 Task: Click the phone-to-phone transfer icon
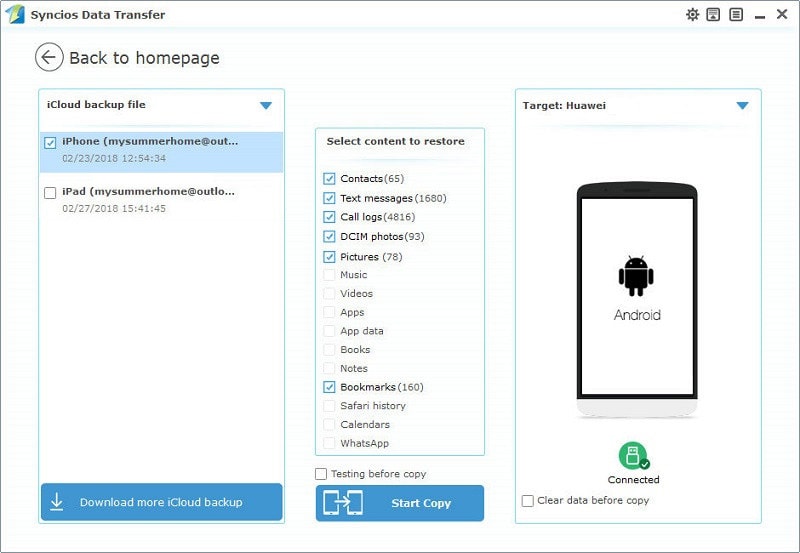tap(343, 503)
